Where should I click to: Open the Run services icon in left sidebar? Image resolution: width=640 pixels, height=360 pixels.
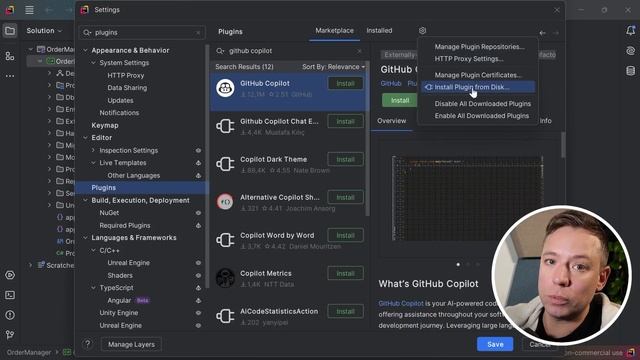click(x=10, y=275)
